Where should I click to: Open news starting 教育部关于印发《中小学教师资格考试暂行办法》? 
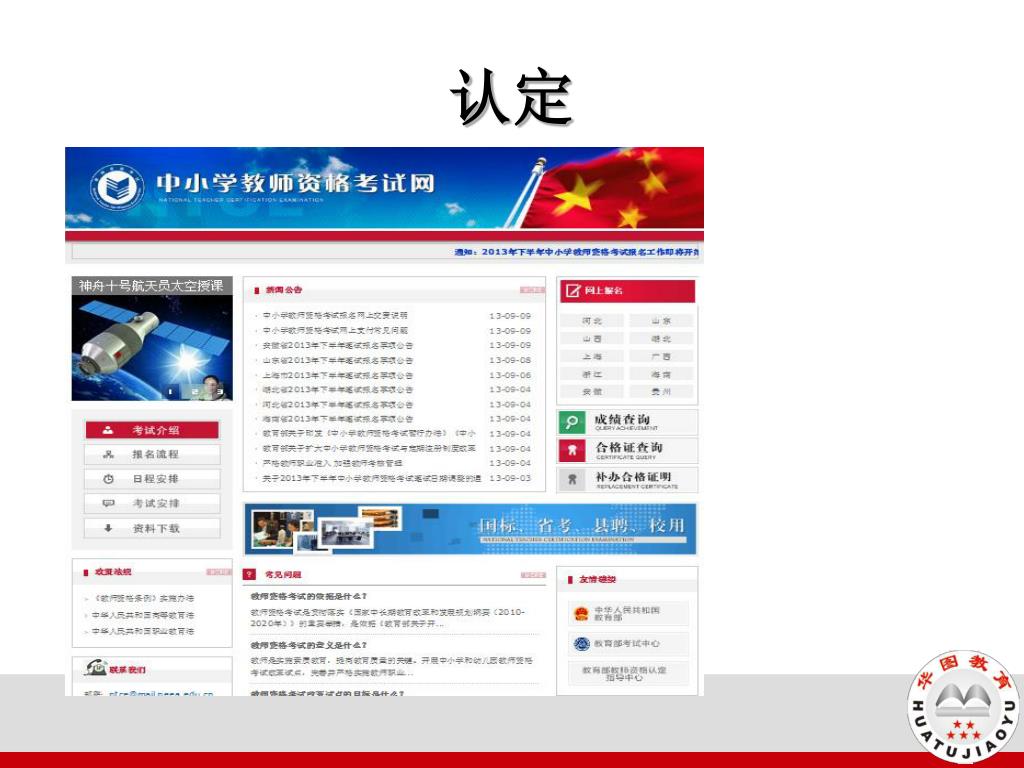(369, 434)
